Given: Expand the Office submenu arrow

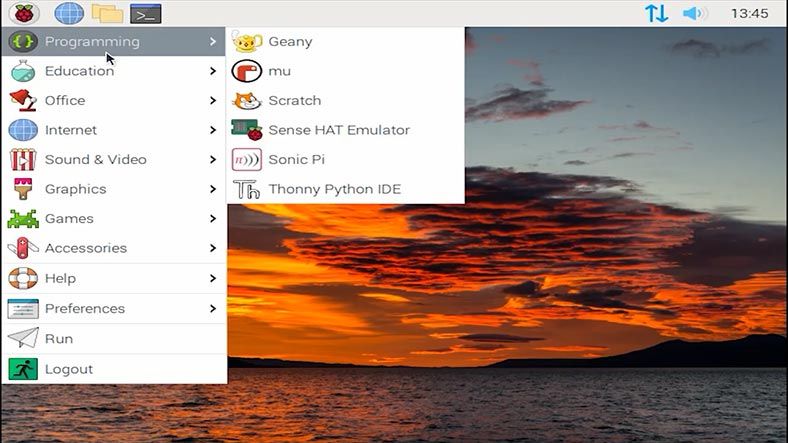Looking at the screenshot, I should 213,100.
